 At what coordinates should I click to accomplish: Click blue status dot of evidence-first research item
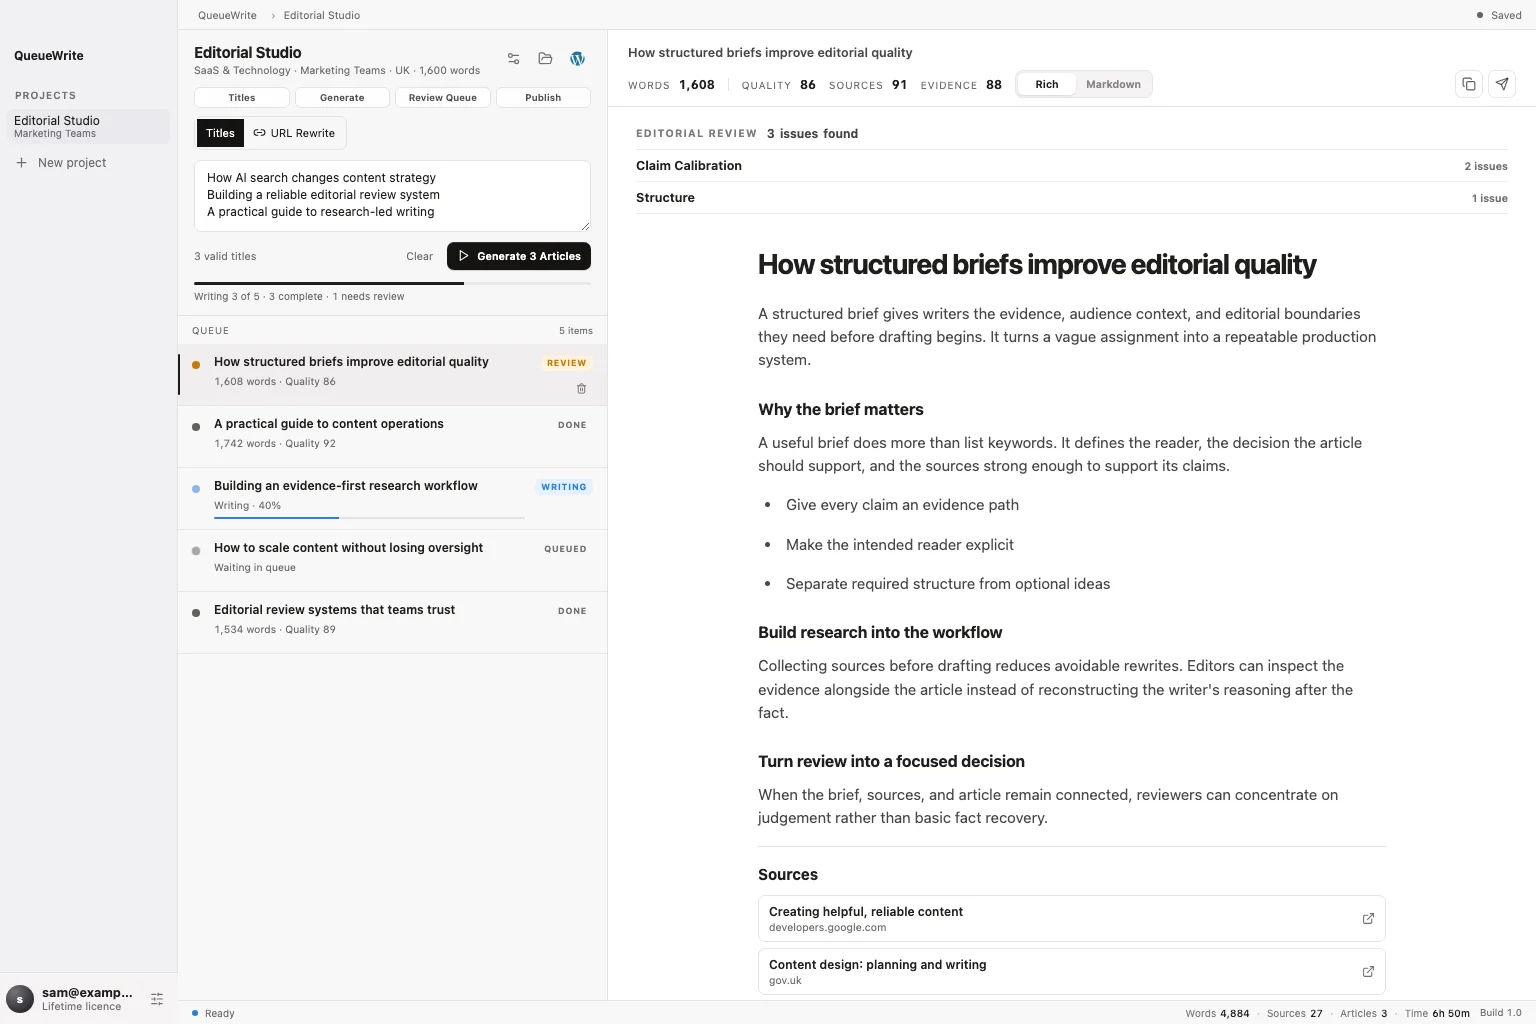click(x=196, y=489)
